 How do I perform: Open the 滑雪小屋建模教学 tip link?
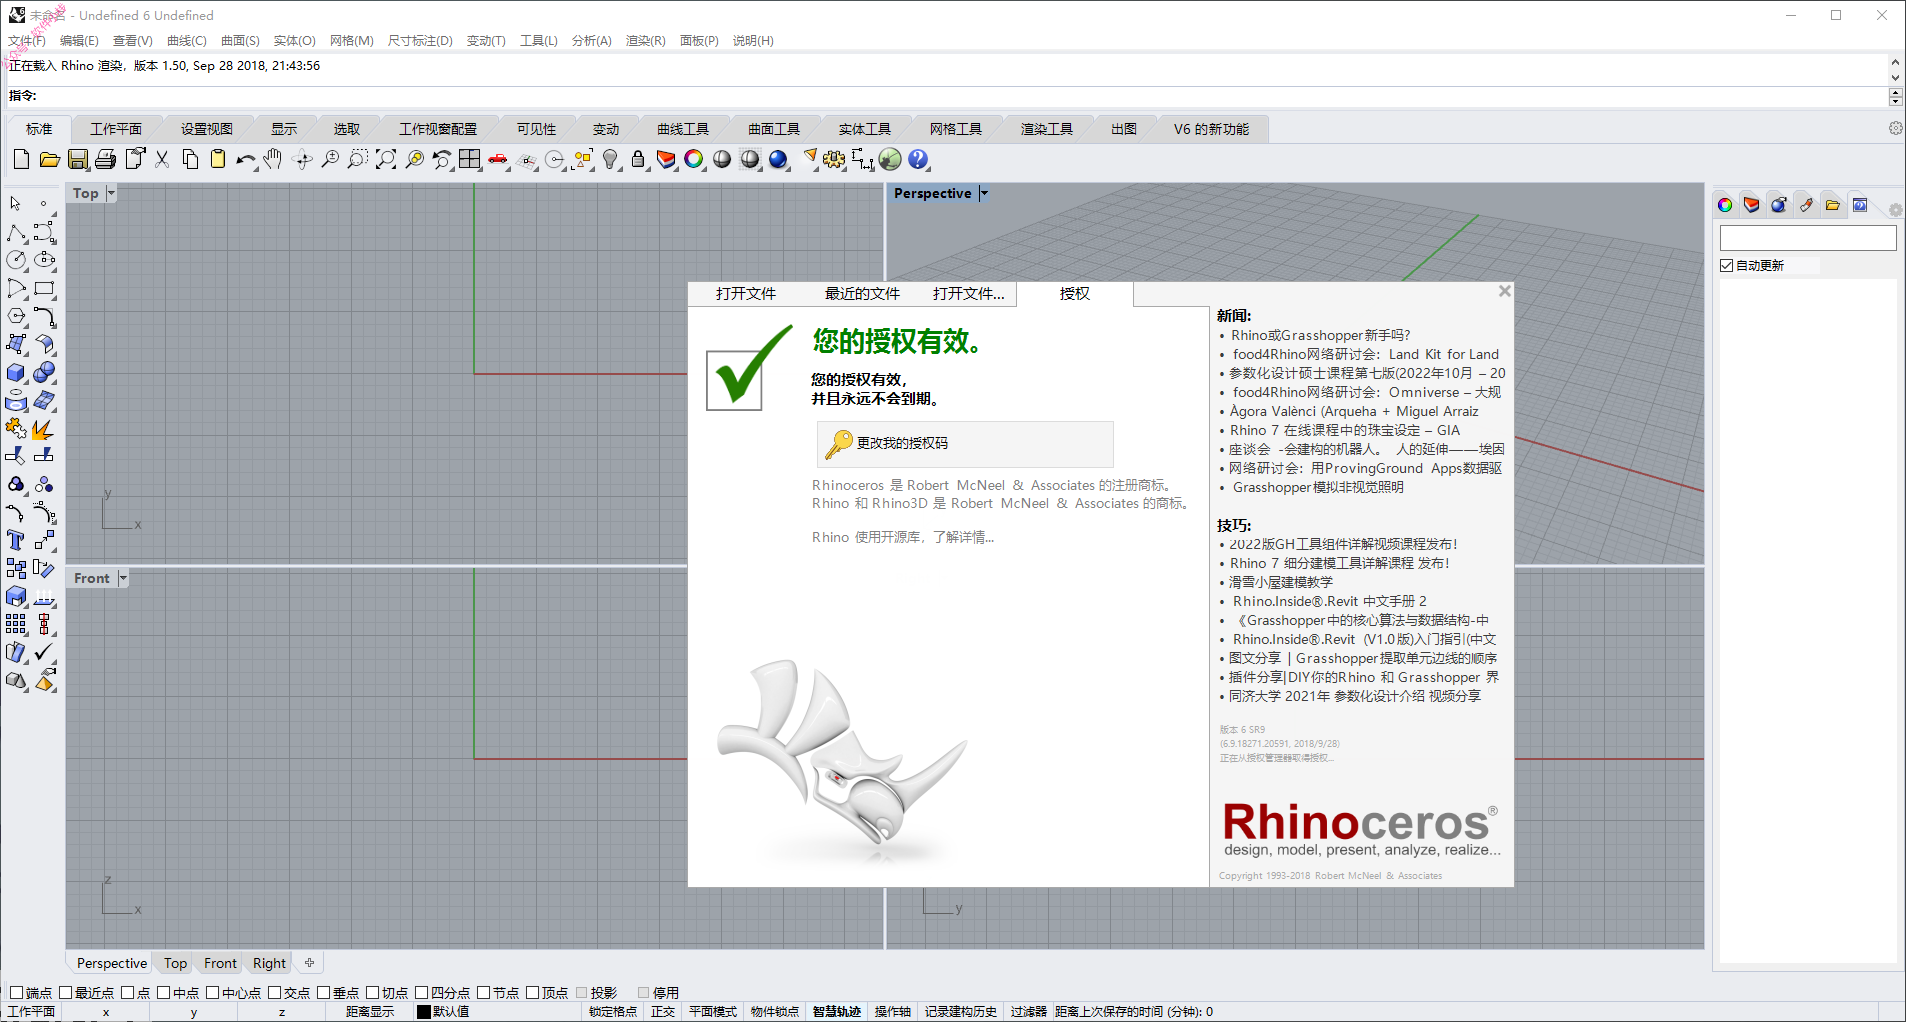pyautogui.click(x=1280, y=582)
